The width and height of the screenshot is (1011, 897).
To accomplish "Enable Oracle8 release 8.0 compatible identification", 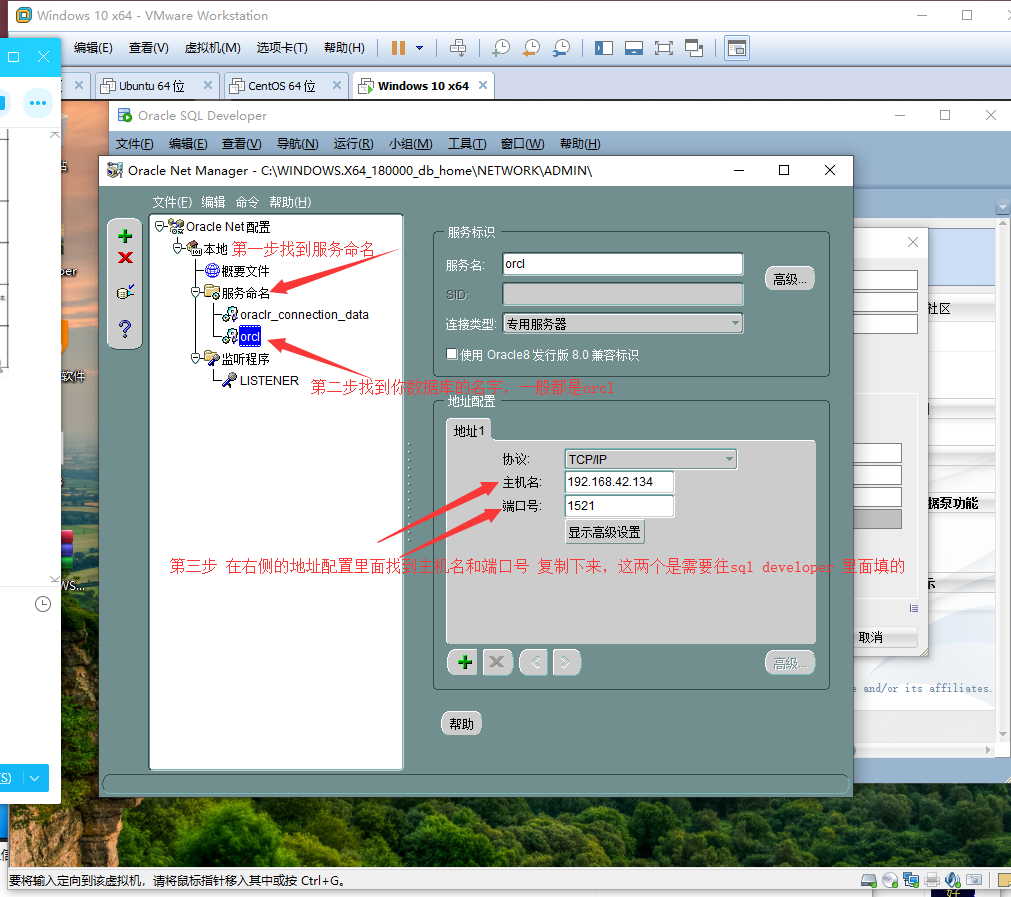I will (x=452, y=352).
